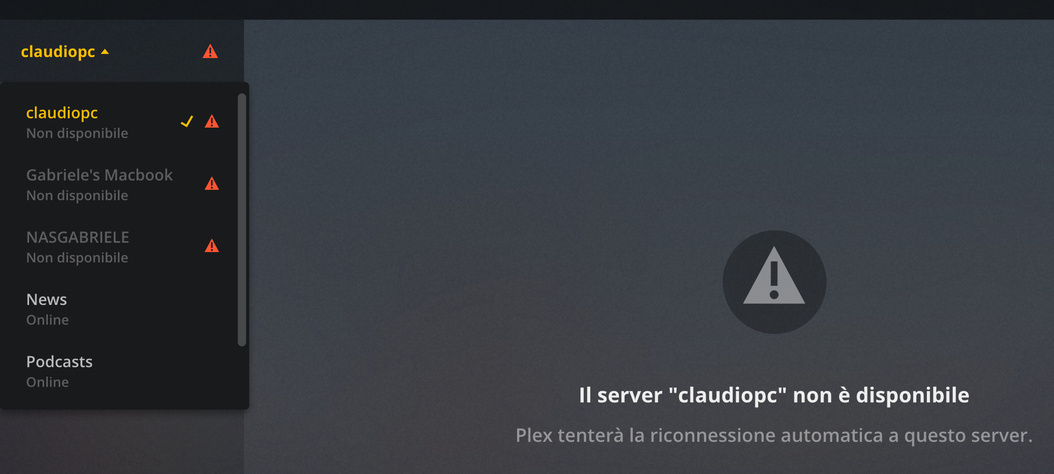Viewport: 1054px width, 474px height.
Task: Click the small caret arrow beside claudiopc
Action: tap(105, 52)
